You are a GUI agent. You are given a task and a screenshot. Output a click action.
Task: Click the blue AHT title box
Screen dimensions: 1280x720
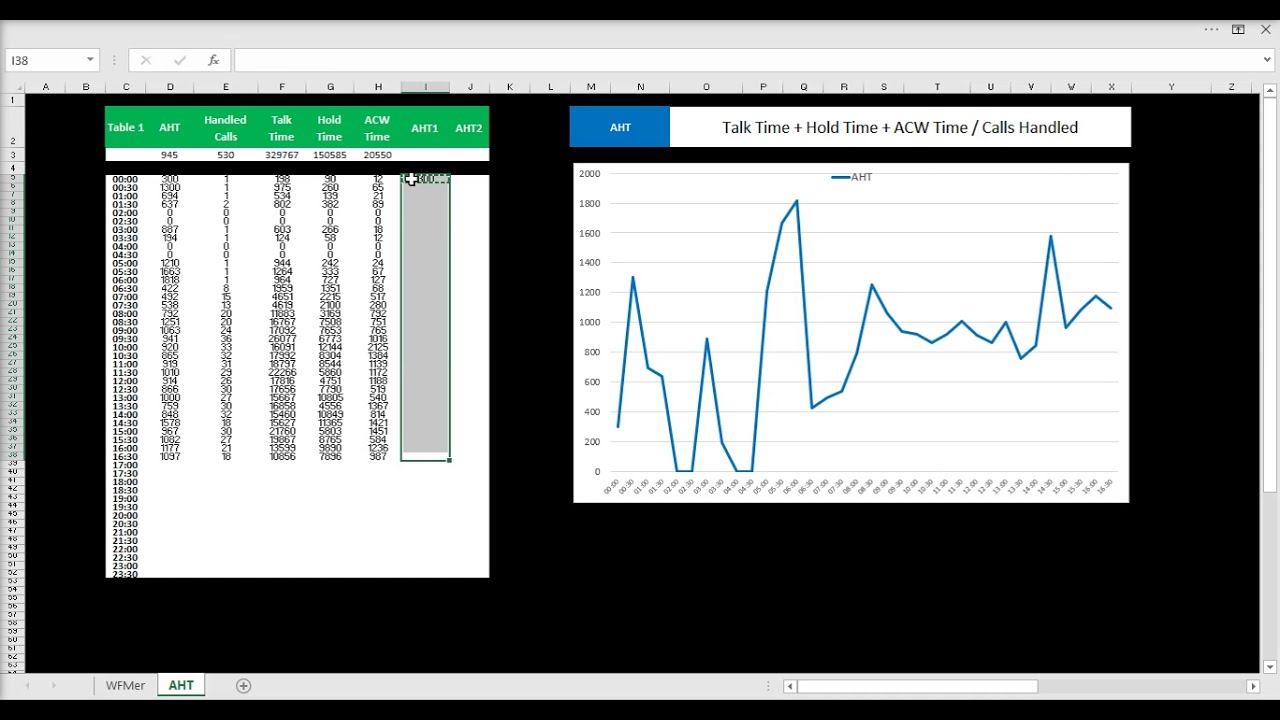(620, 127)
